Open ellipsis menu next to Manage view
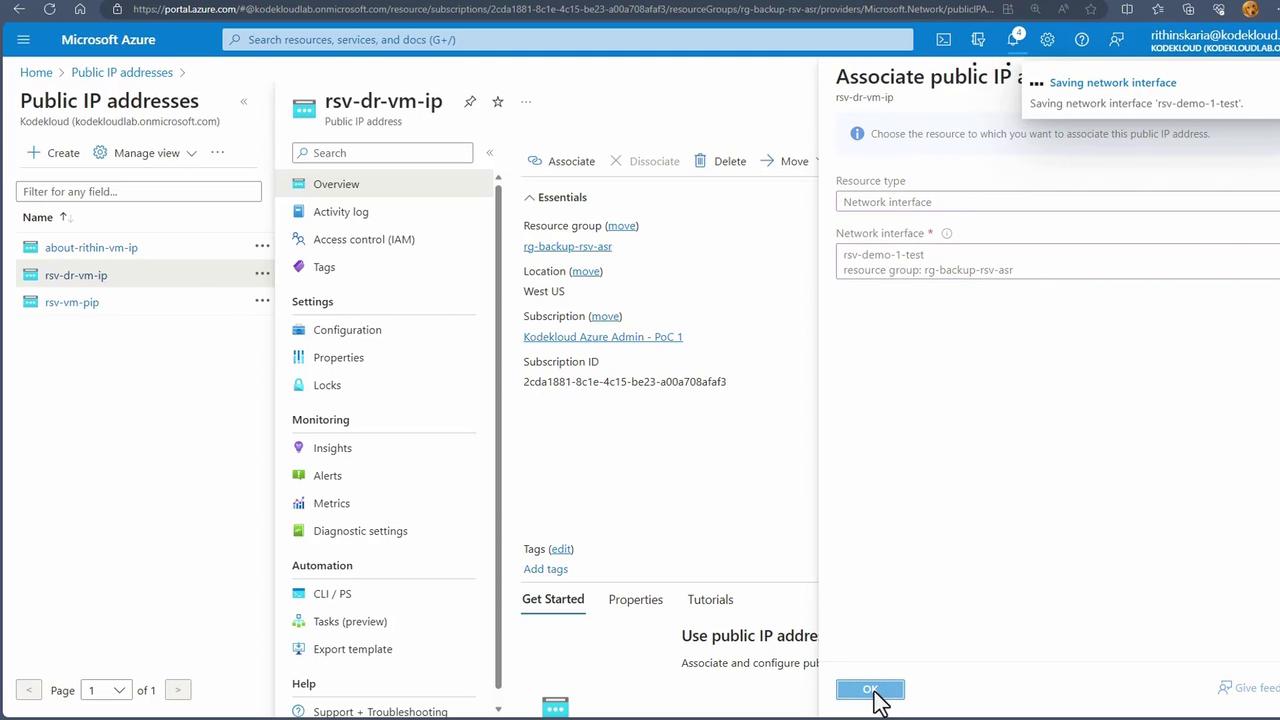 pos(217,153)
